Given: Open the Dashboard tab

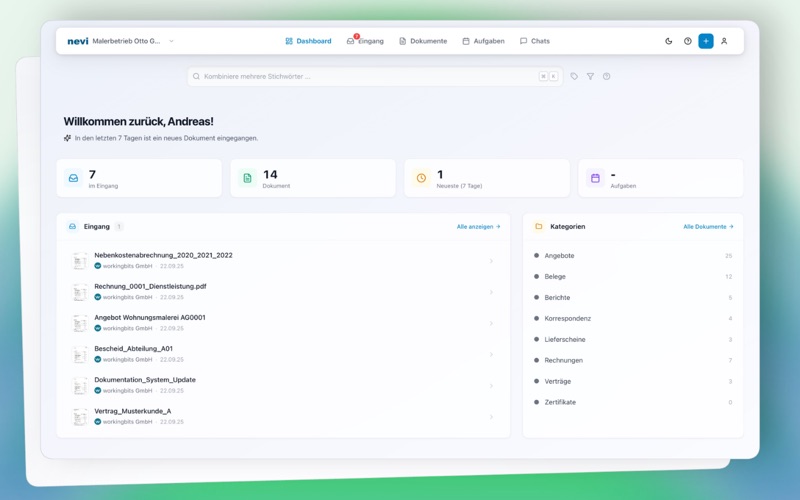Looking at the screenshot, I should coord(308,41).
